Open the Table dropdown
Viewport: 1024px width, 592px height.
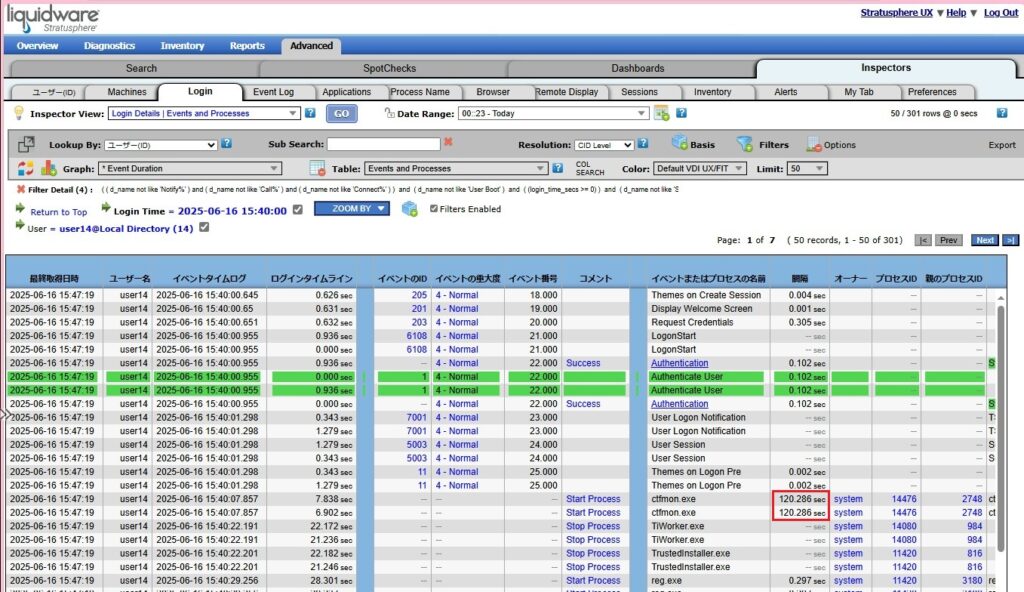(x=456, y=169)
